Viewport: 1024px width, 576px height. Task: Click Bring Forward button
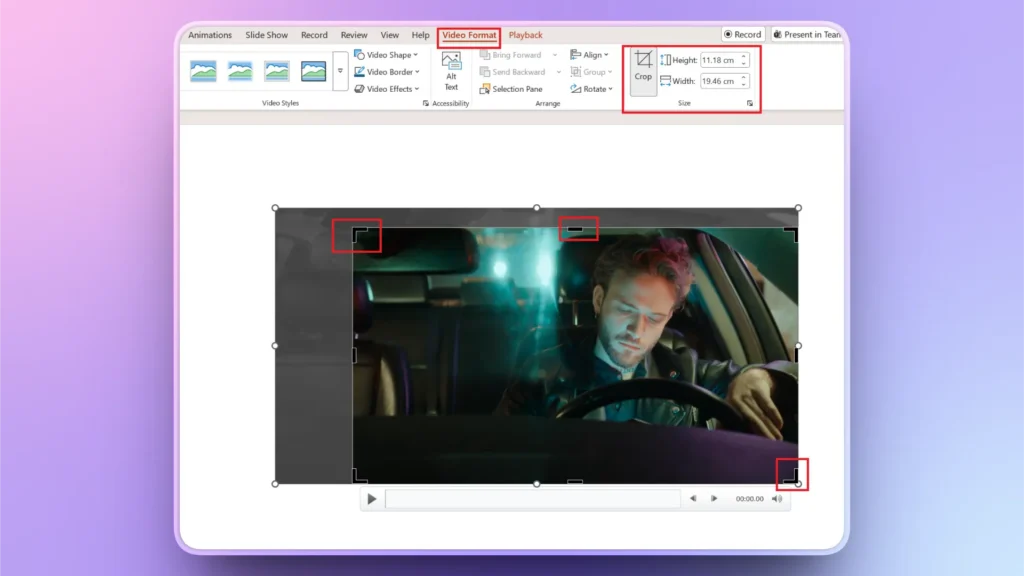tap(511, 55)
